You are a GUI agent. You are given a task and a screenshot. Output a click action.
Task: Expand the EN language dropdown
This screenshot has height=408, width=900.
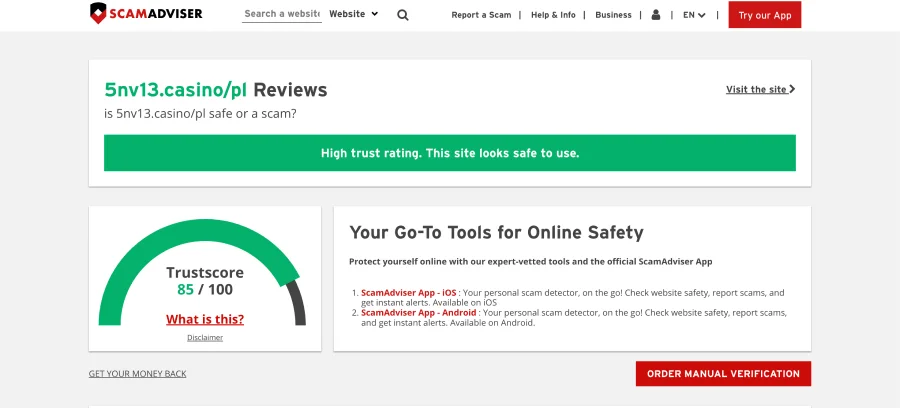coord(694,15)
